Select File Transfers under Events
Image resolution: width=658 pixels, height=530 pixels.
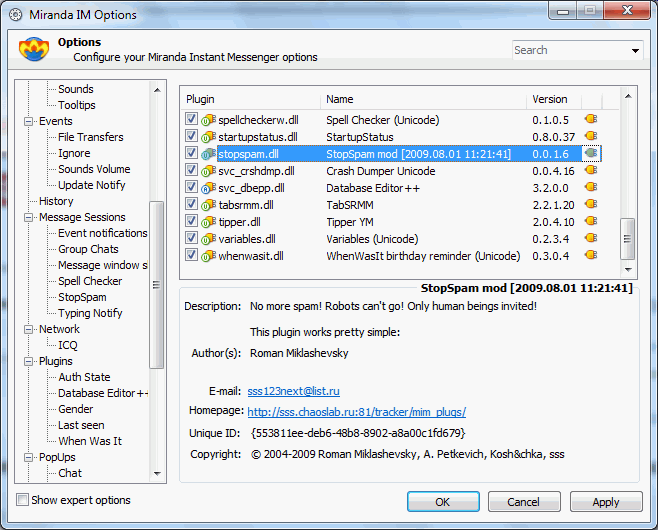(91, 137)
